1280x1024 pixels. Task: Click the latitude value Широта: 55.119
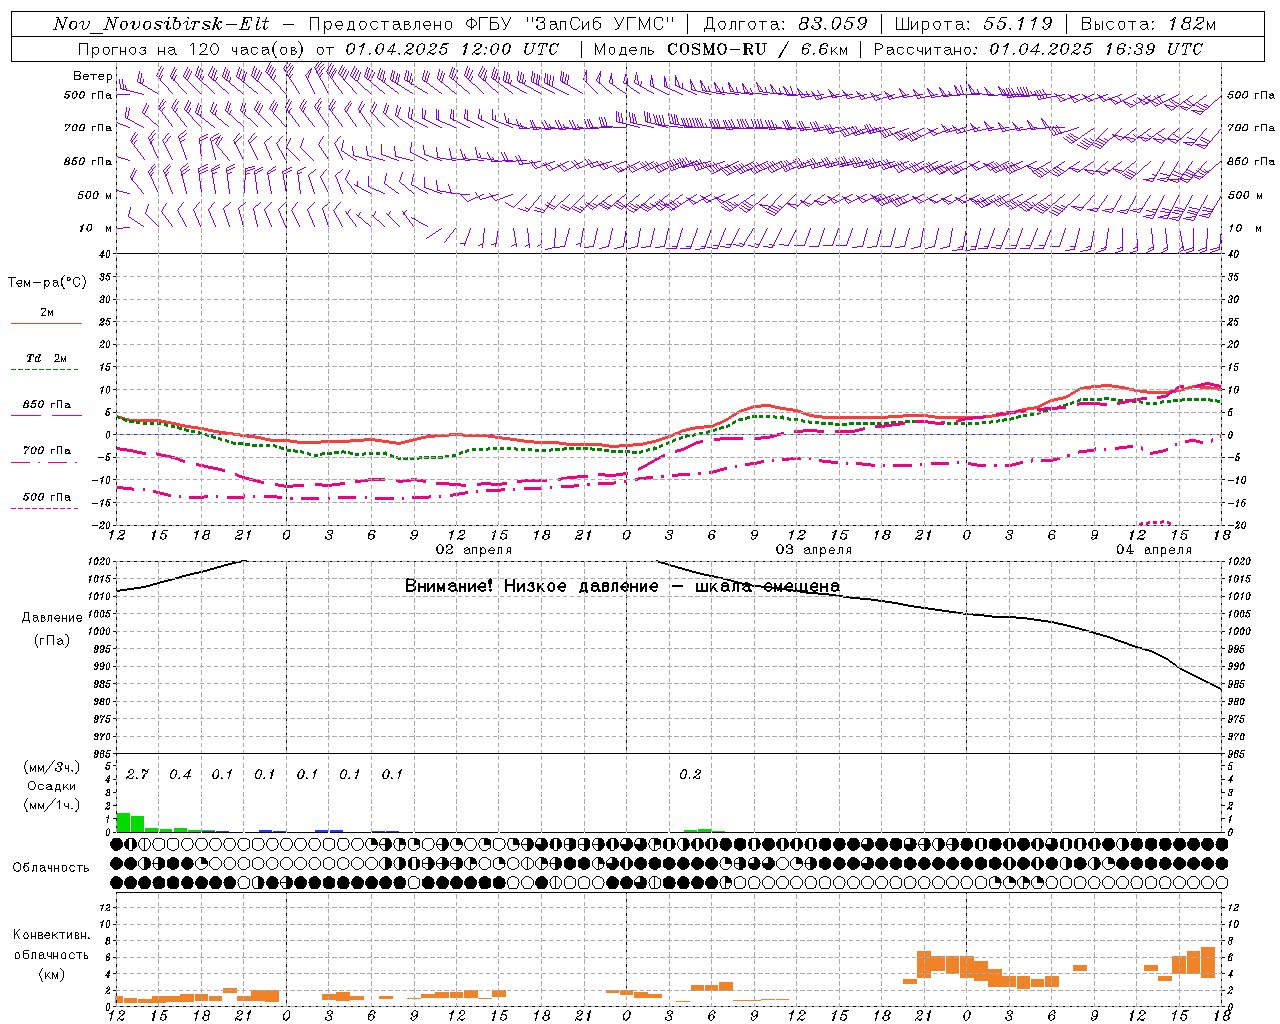click(x=973, y=24)
